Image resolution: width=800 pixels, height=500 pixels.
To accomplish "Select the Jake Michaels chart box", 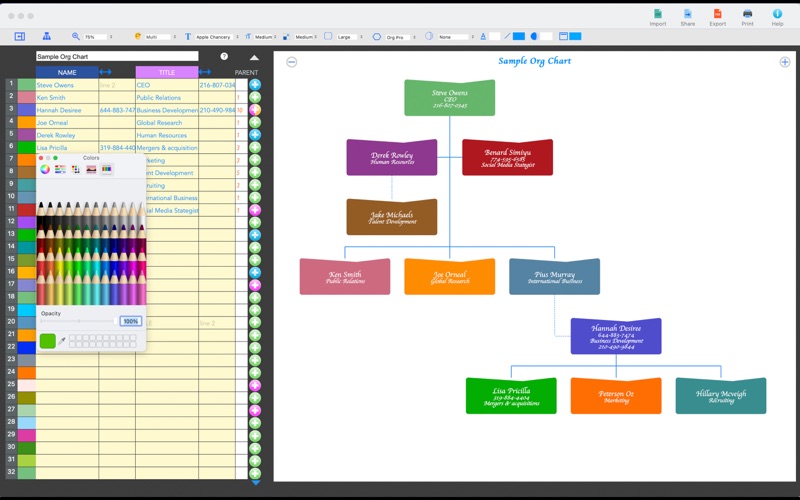I will [x=392, y=217].
